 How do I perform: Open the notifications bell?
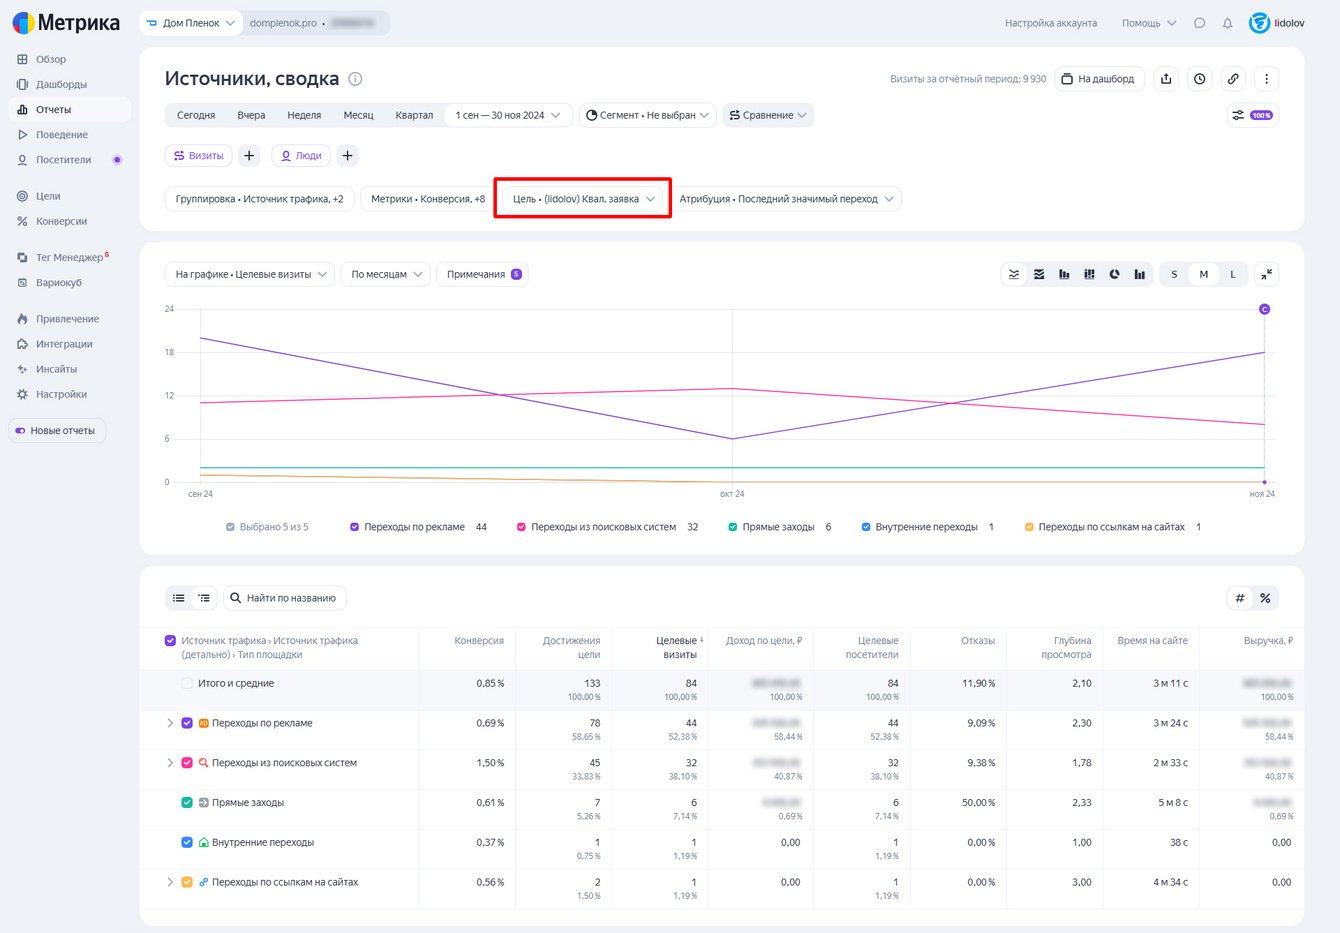tap(1227, 23)
